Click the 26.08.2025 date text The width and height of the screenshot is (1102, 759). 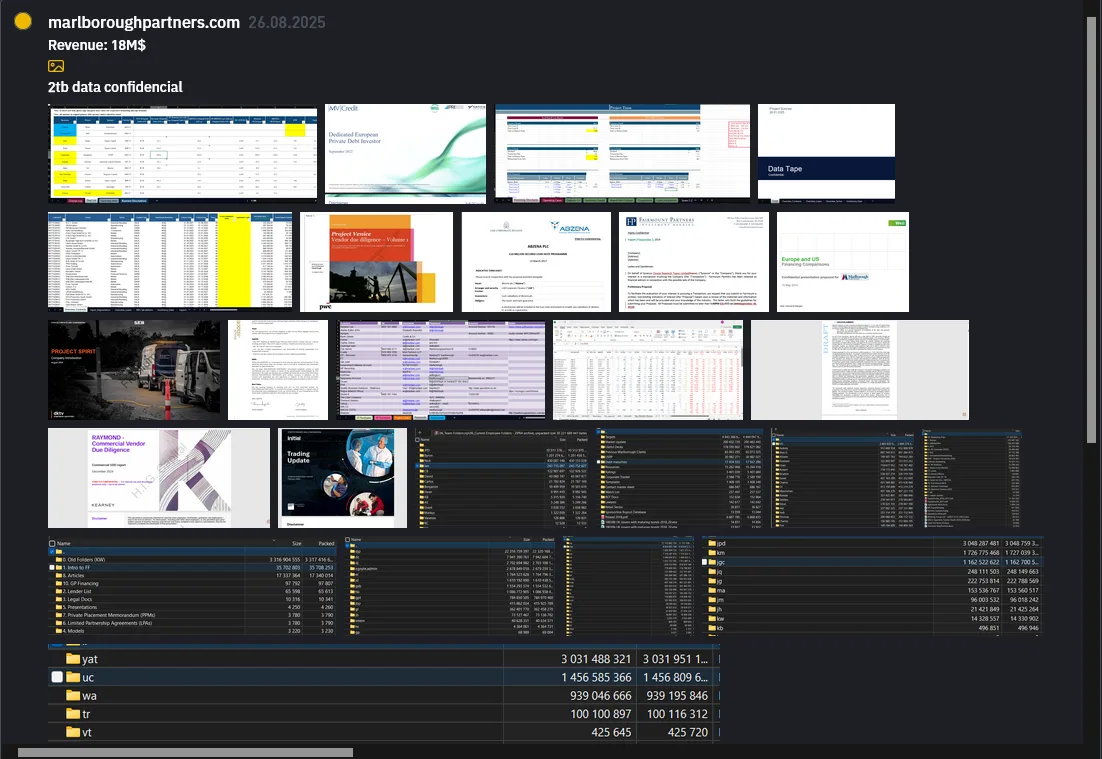tap(287, 22)
